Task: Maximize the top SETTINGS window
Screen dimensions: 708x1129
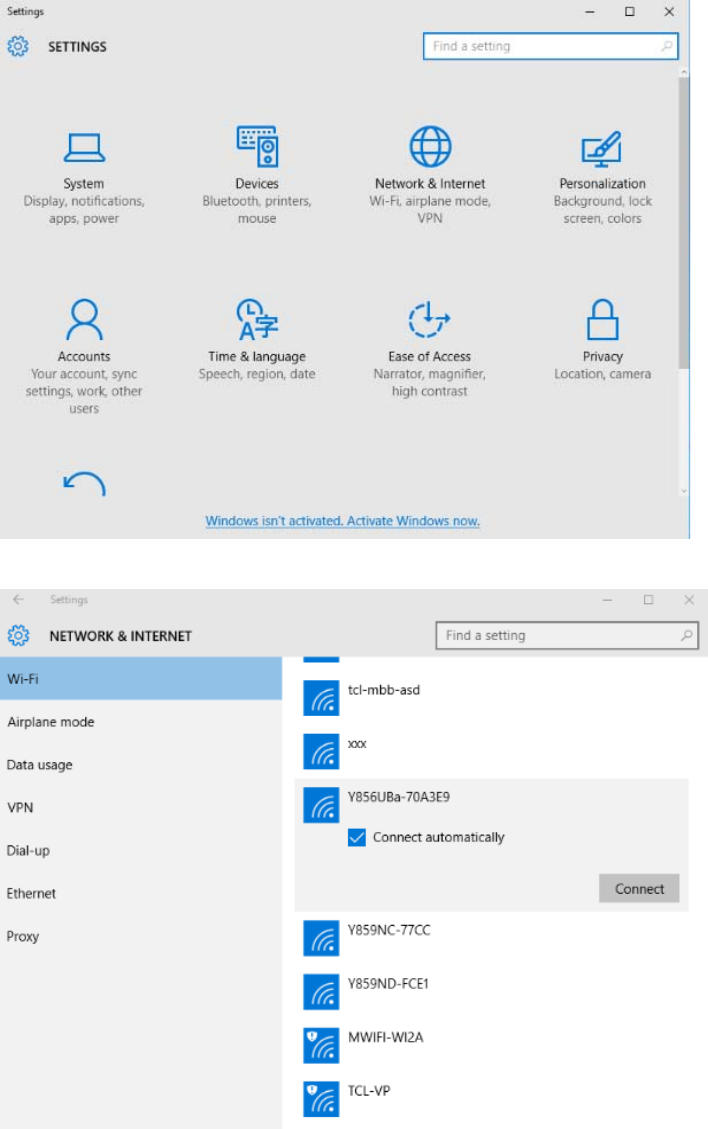Action: pos(629,12)
